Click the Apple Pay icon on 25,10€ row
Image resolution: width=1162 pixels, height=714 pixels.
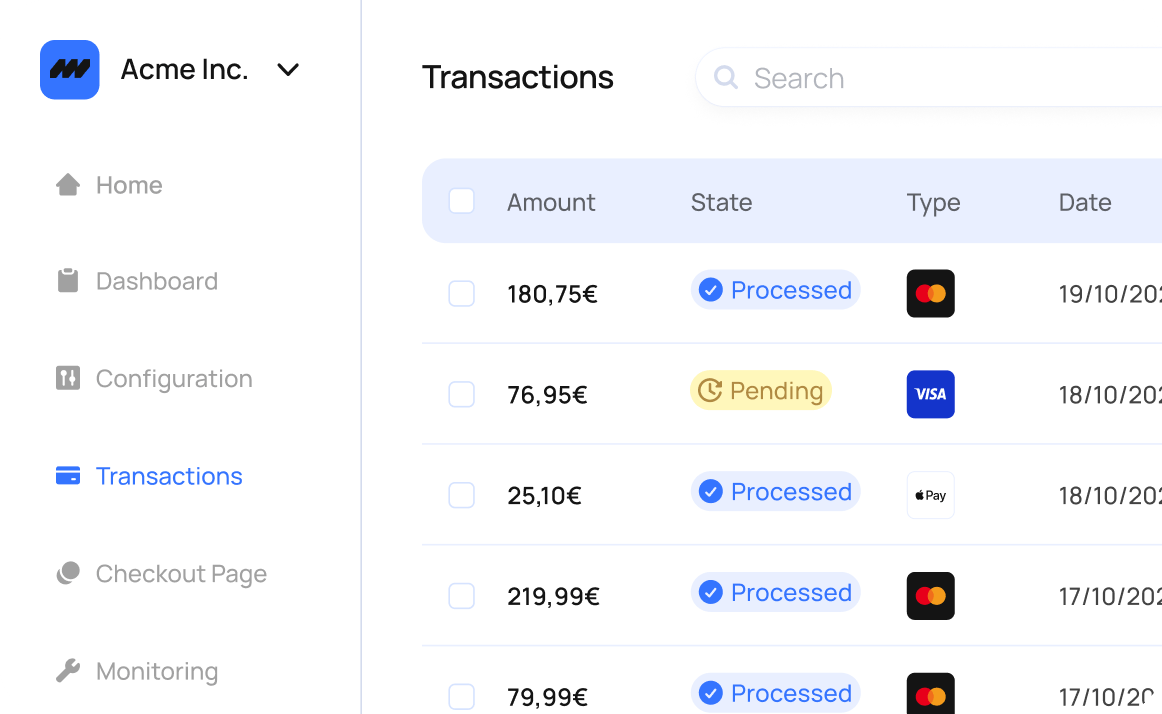[x=931, y=495]
